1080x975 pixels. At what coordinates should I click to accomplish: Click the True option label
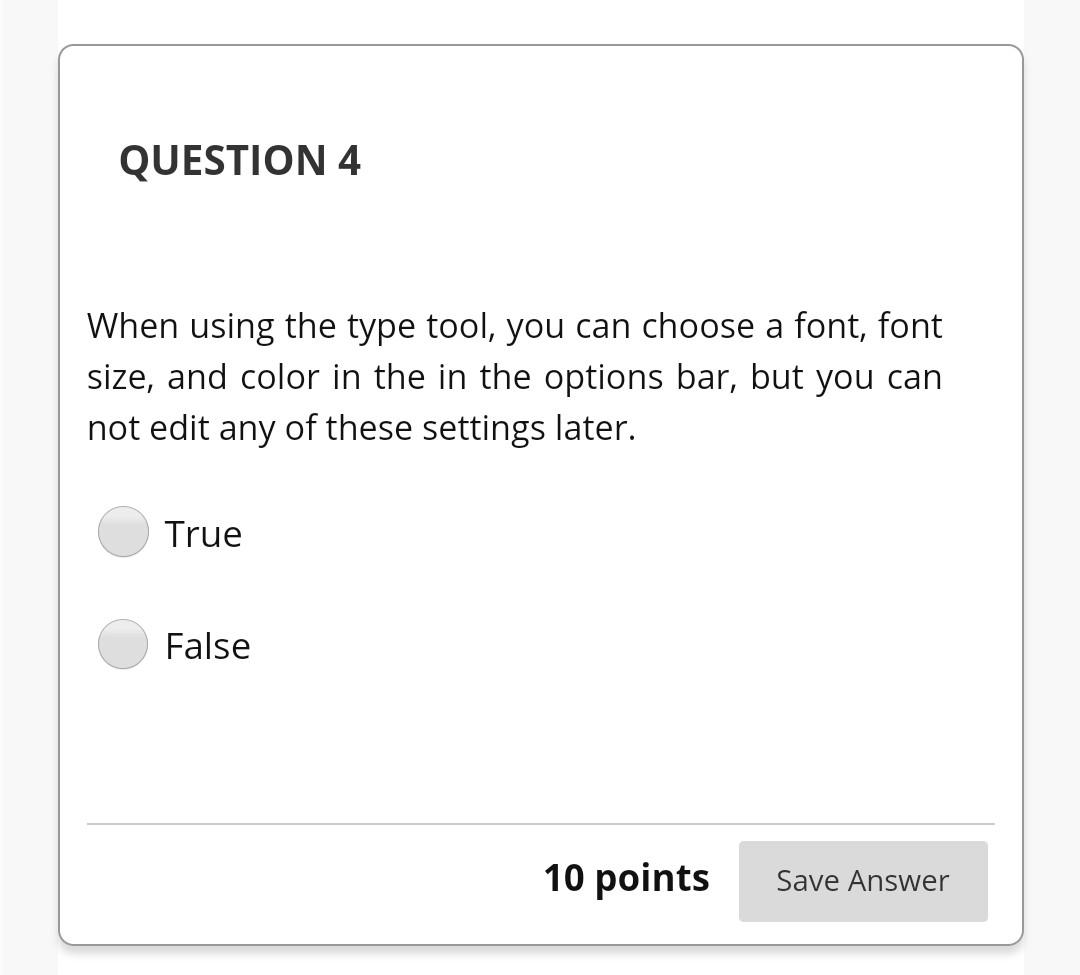tap(203, 533)
